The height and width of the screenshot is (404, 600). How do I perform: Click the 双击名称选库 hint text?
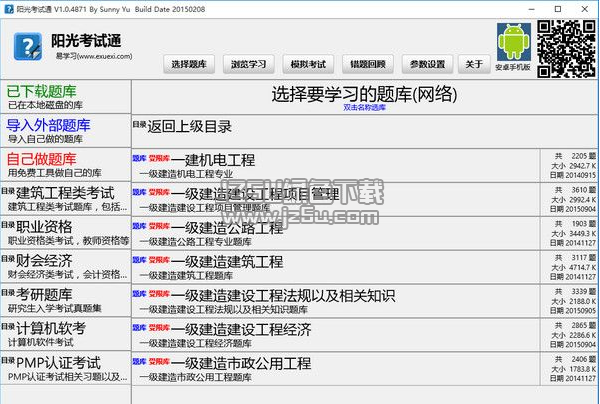364,108
